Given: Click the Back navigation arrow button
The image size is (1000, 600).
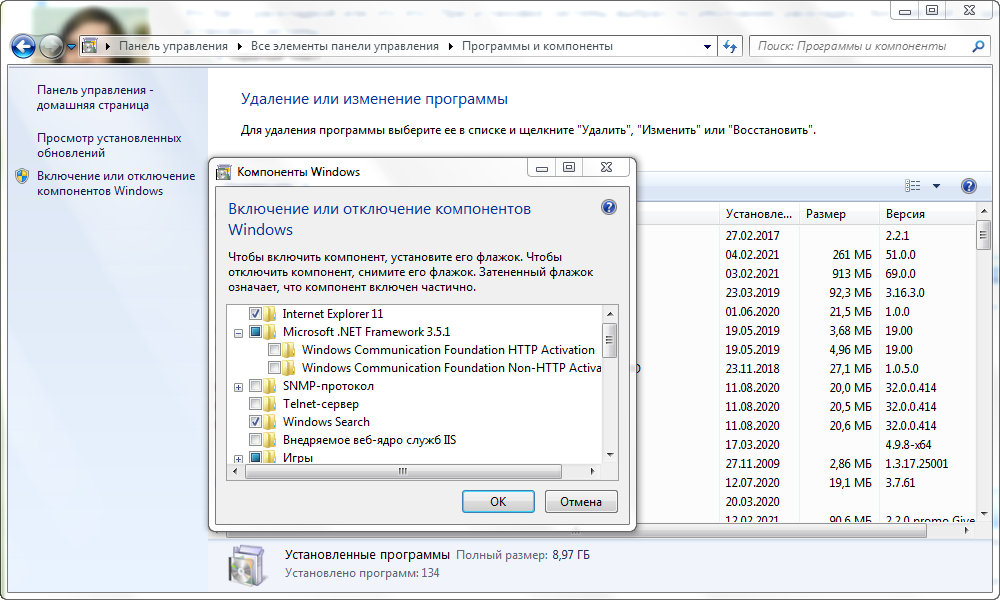Looking at the screenshot, I should click(x=23, y=46).
